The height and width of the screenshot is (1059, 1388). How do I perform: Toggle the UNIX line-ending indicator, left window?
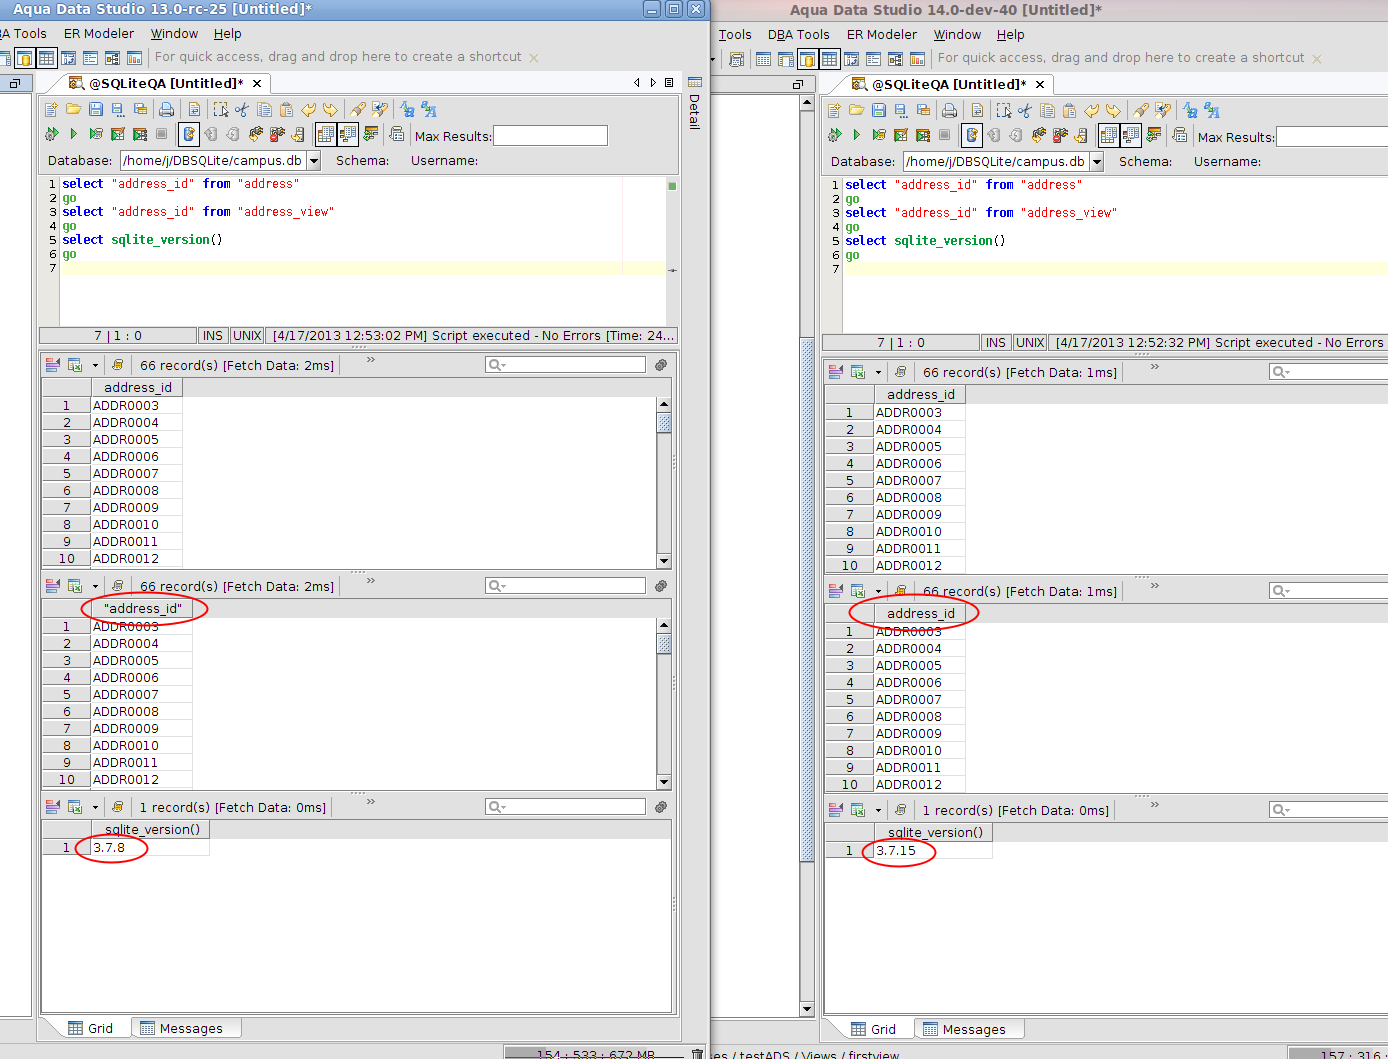(x=247, y=336)
